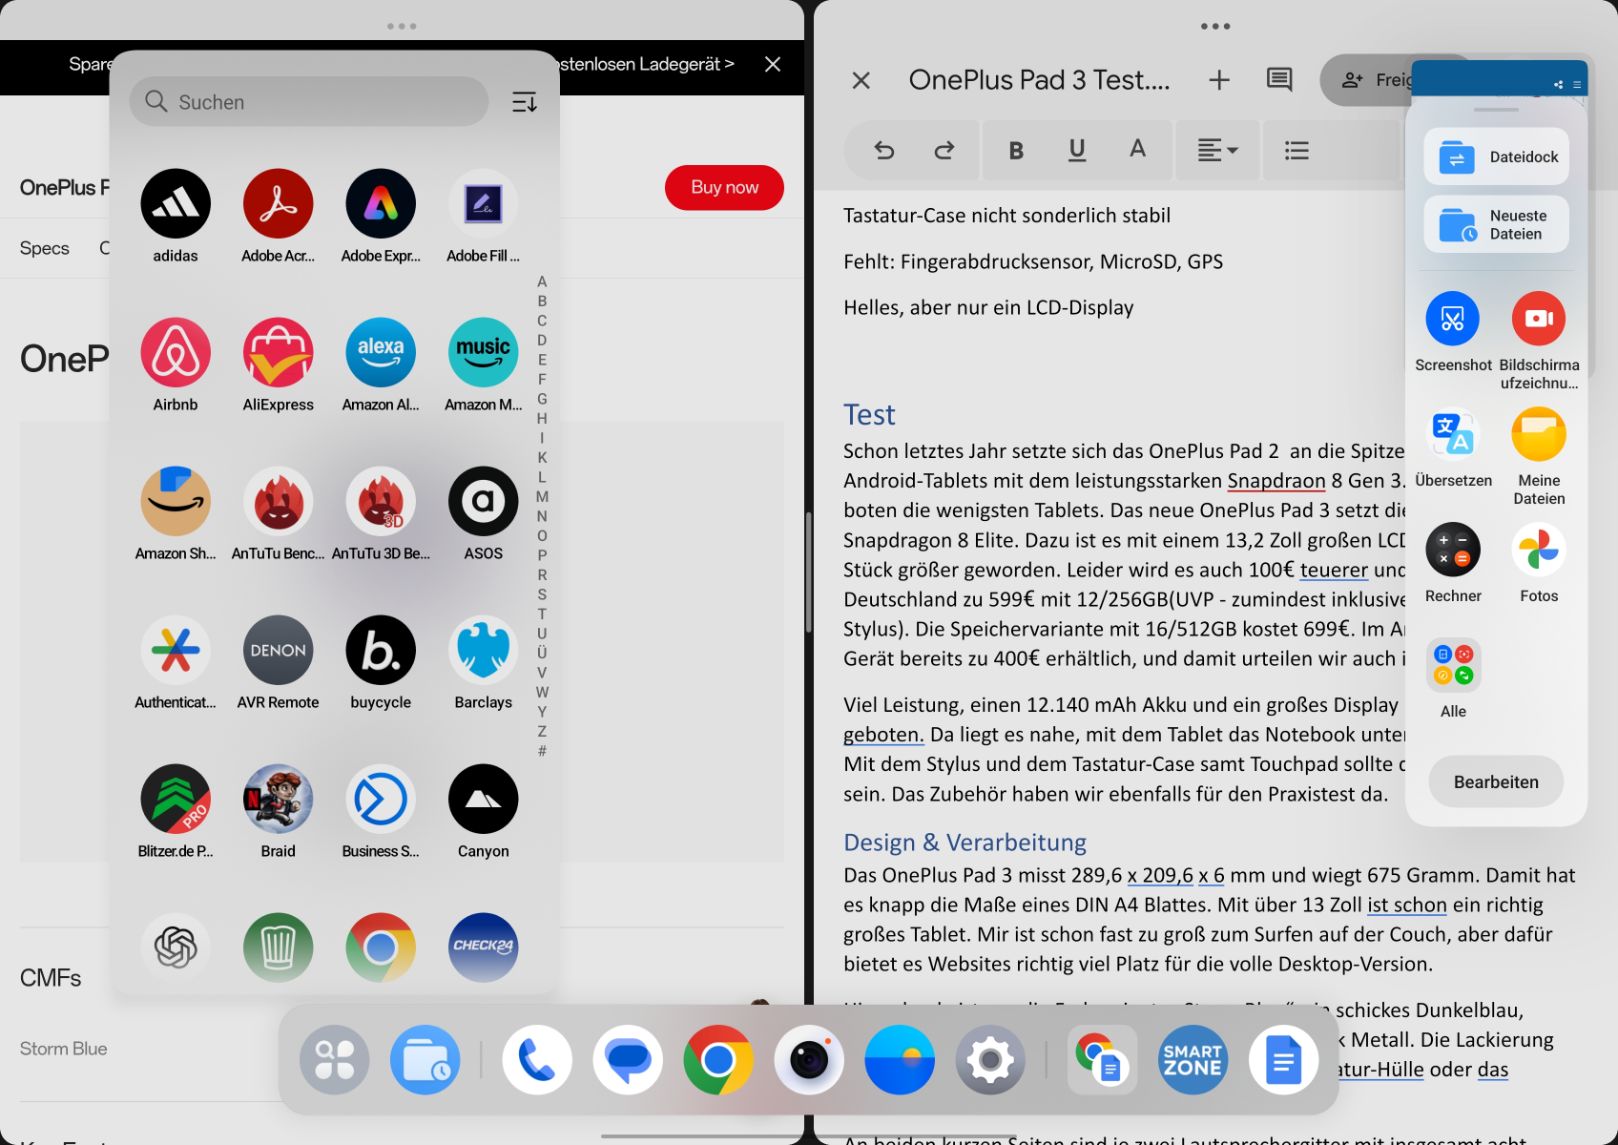Expand the Alle apps folder in sidebar
Image resolution: width=1618 pixels, height=1145 pixels.
tap(1453, 665)
